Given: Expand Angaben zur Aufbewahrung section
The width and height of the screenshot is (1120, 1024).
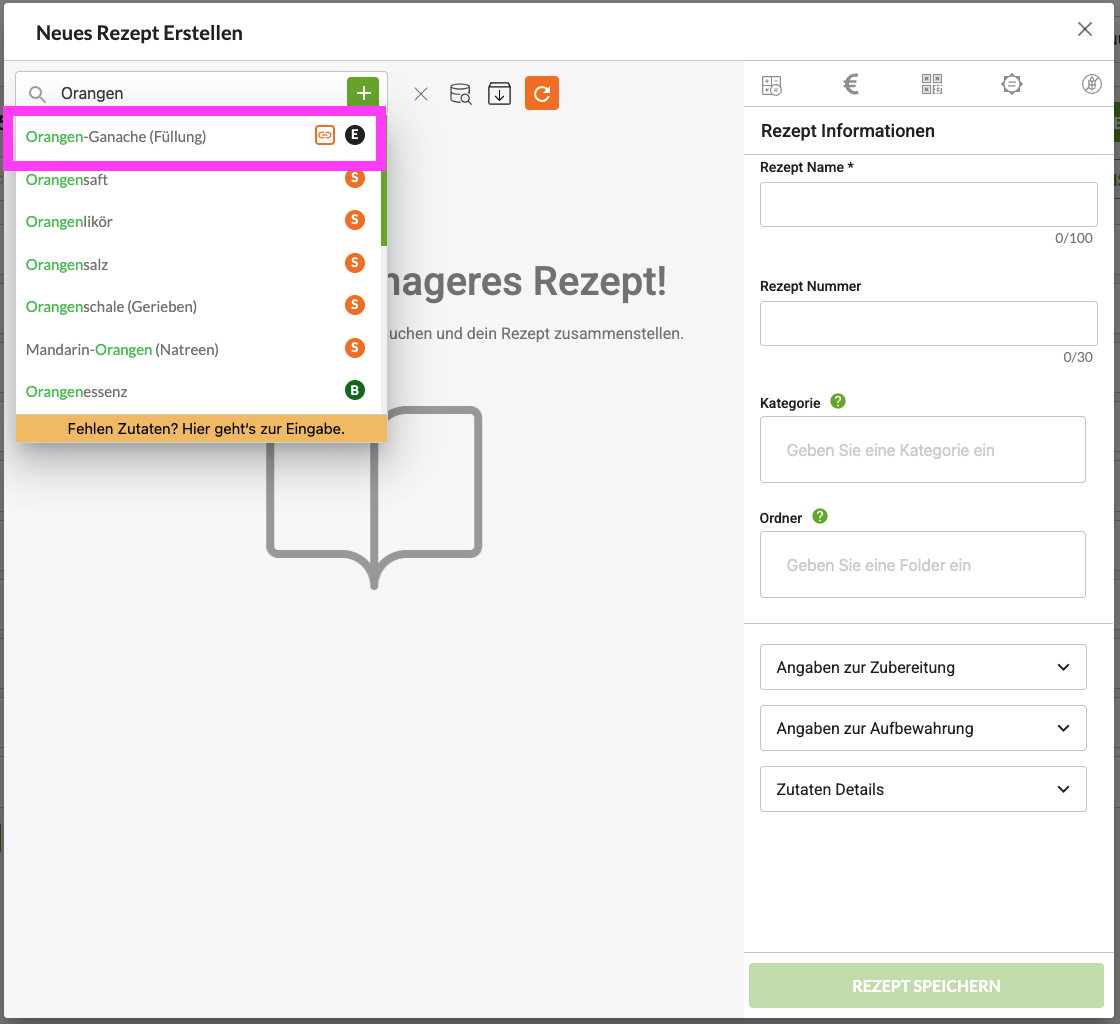Looking at the screenshot, I should [922, 728].
